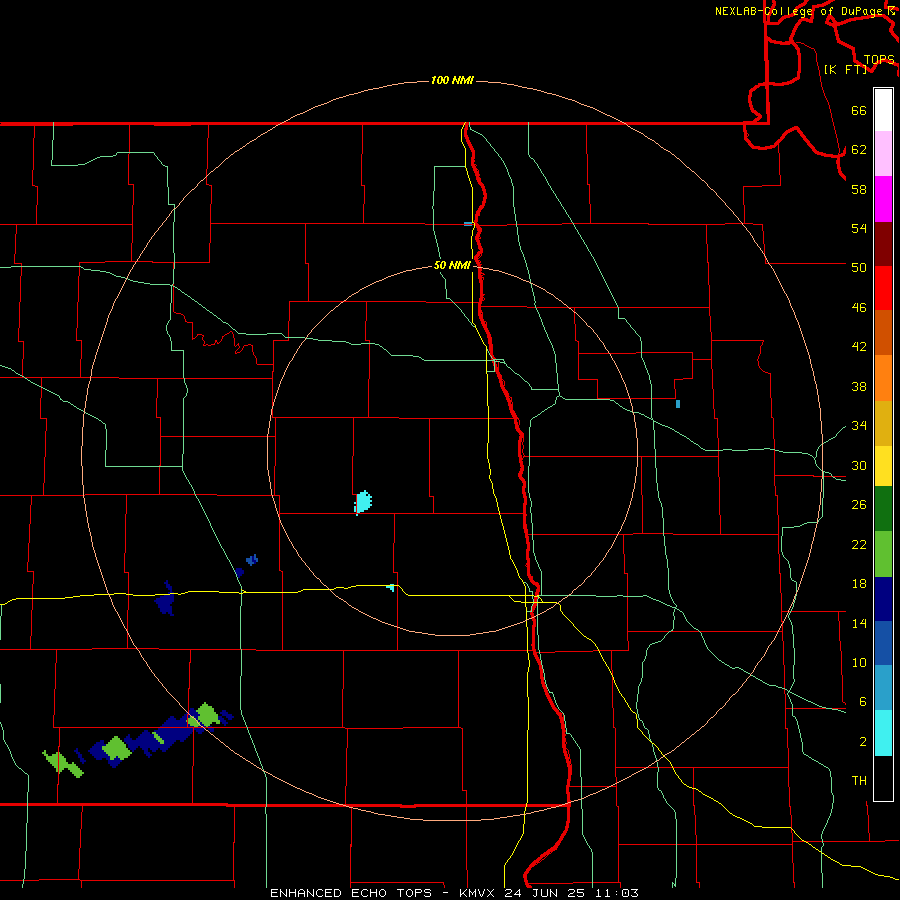The image size is (900, 900).
Task: Pick the light blue legend swatch
Action: [x=883, y=688]
